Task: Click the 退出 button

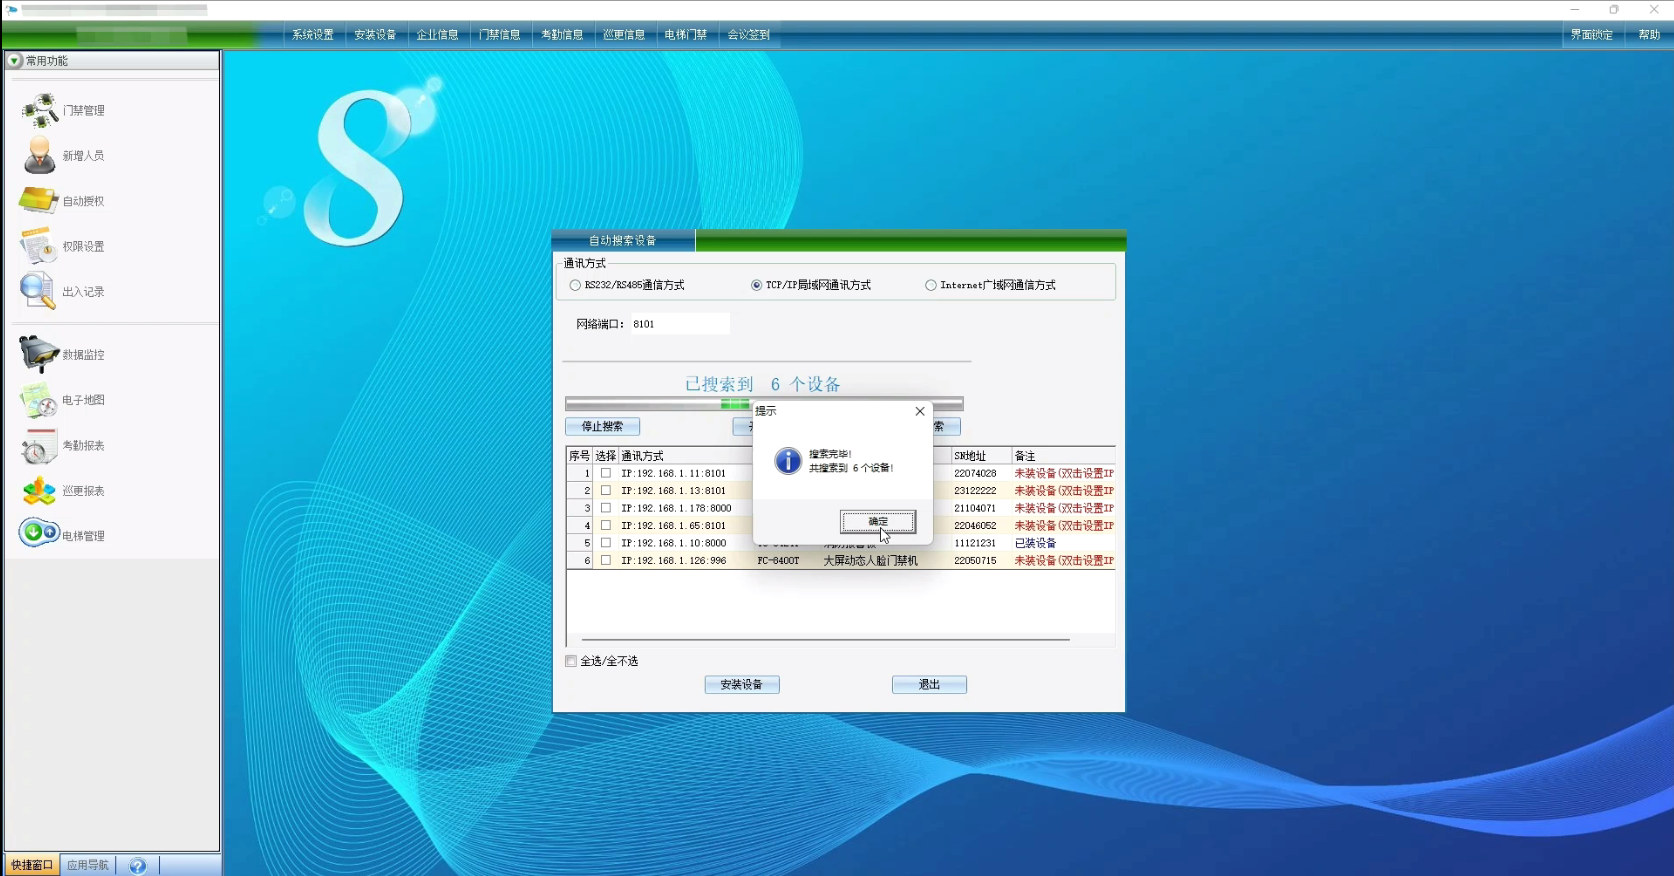Action: pos(929,685)
